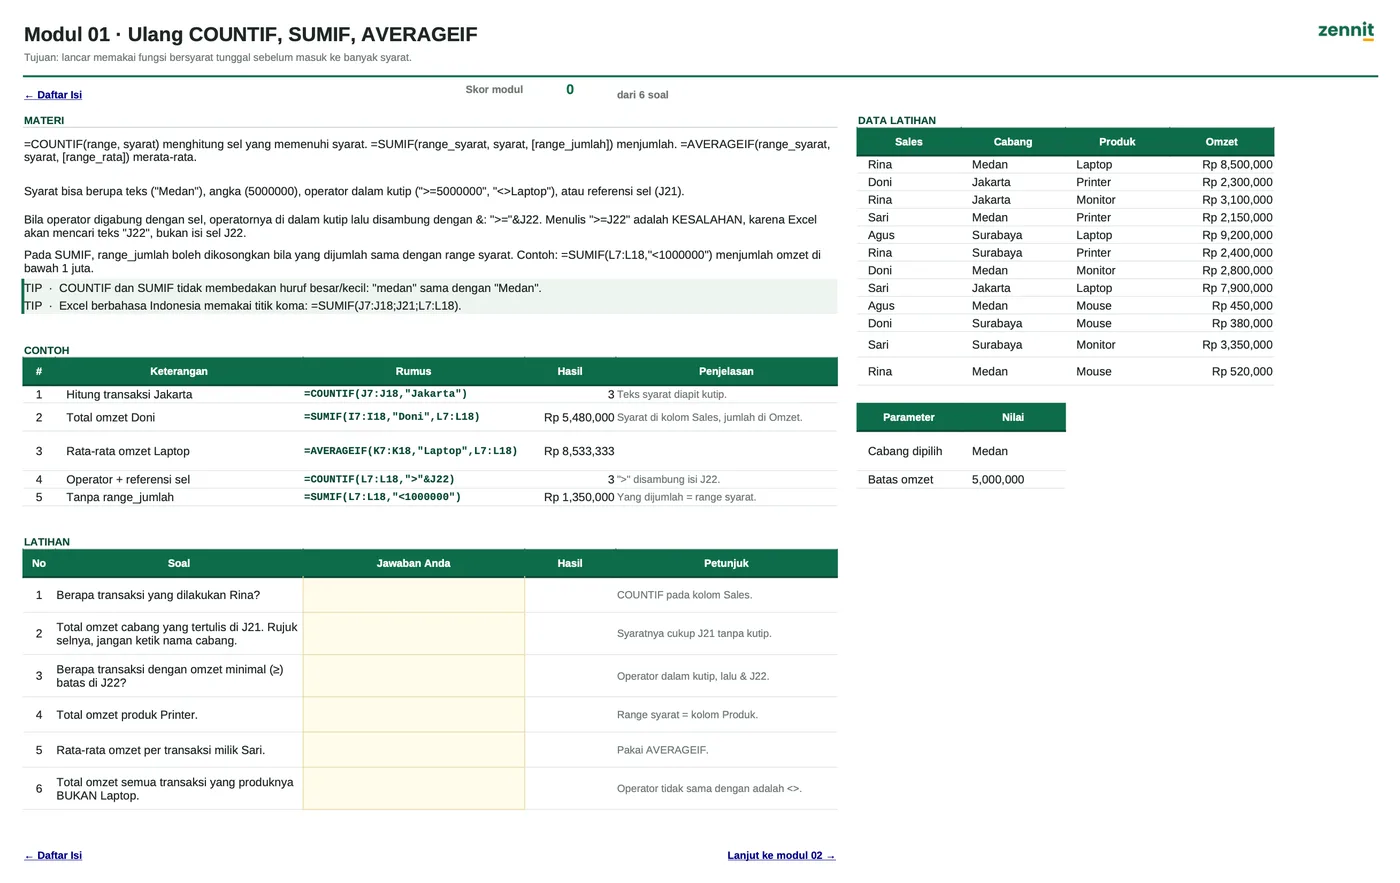Open the top Daftar Isi link
The height and width of the screenshot is (883, 1400).
click(x=53, y=95)
